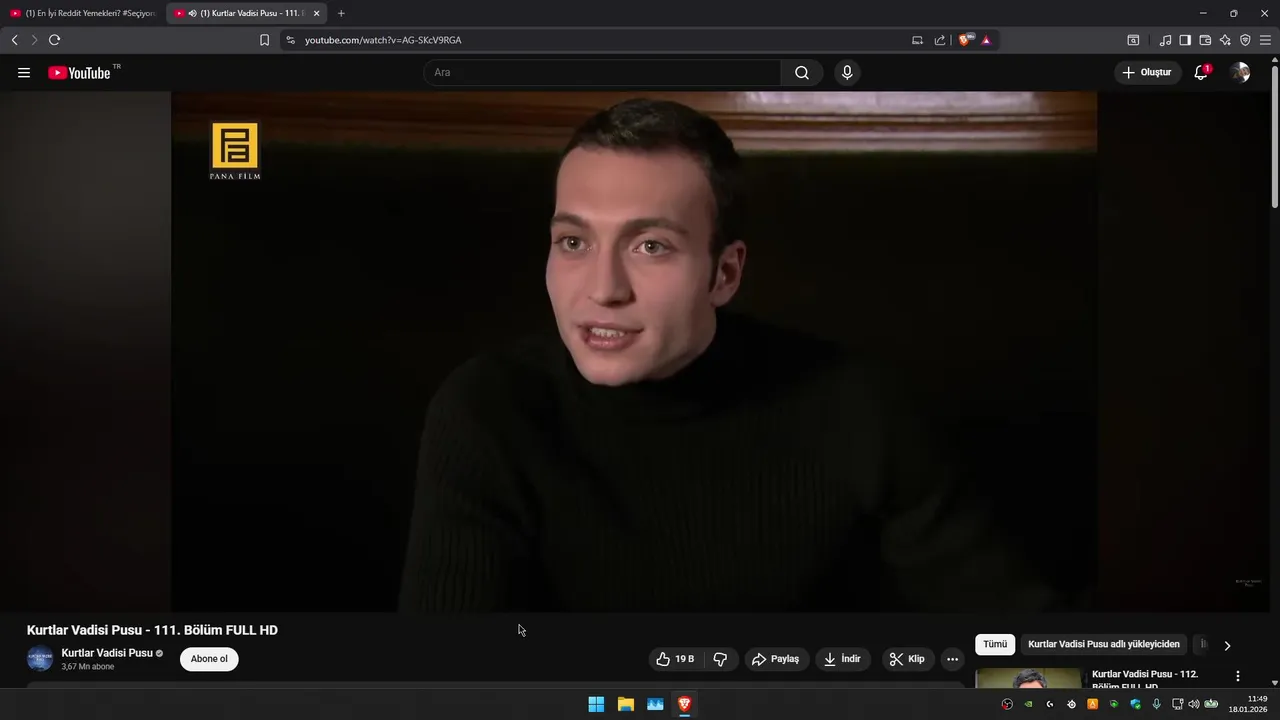Click the video title 111. Bölüm FULL HD

point(152,630)
